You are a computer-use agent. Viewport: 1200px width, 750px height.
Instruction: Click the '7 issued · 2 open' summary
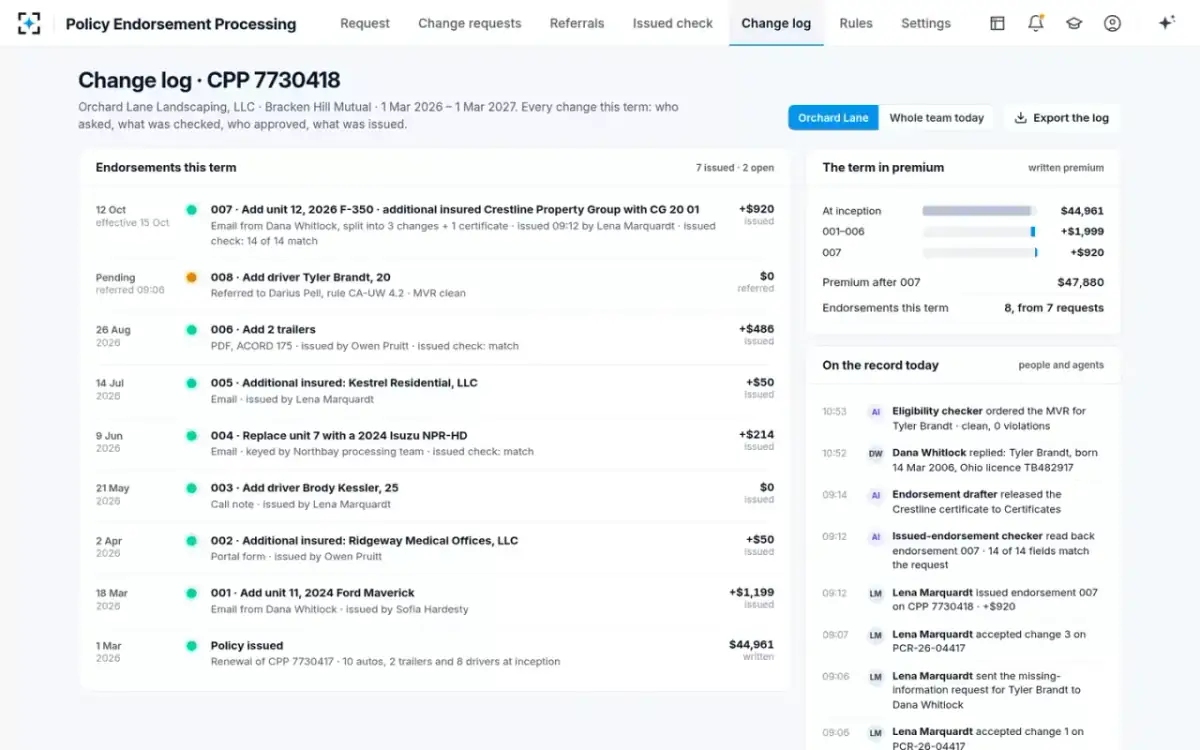click(x=735, y=168)
